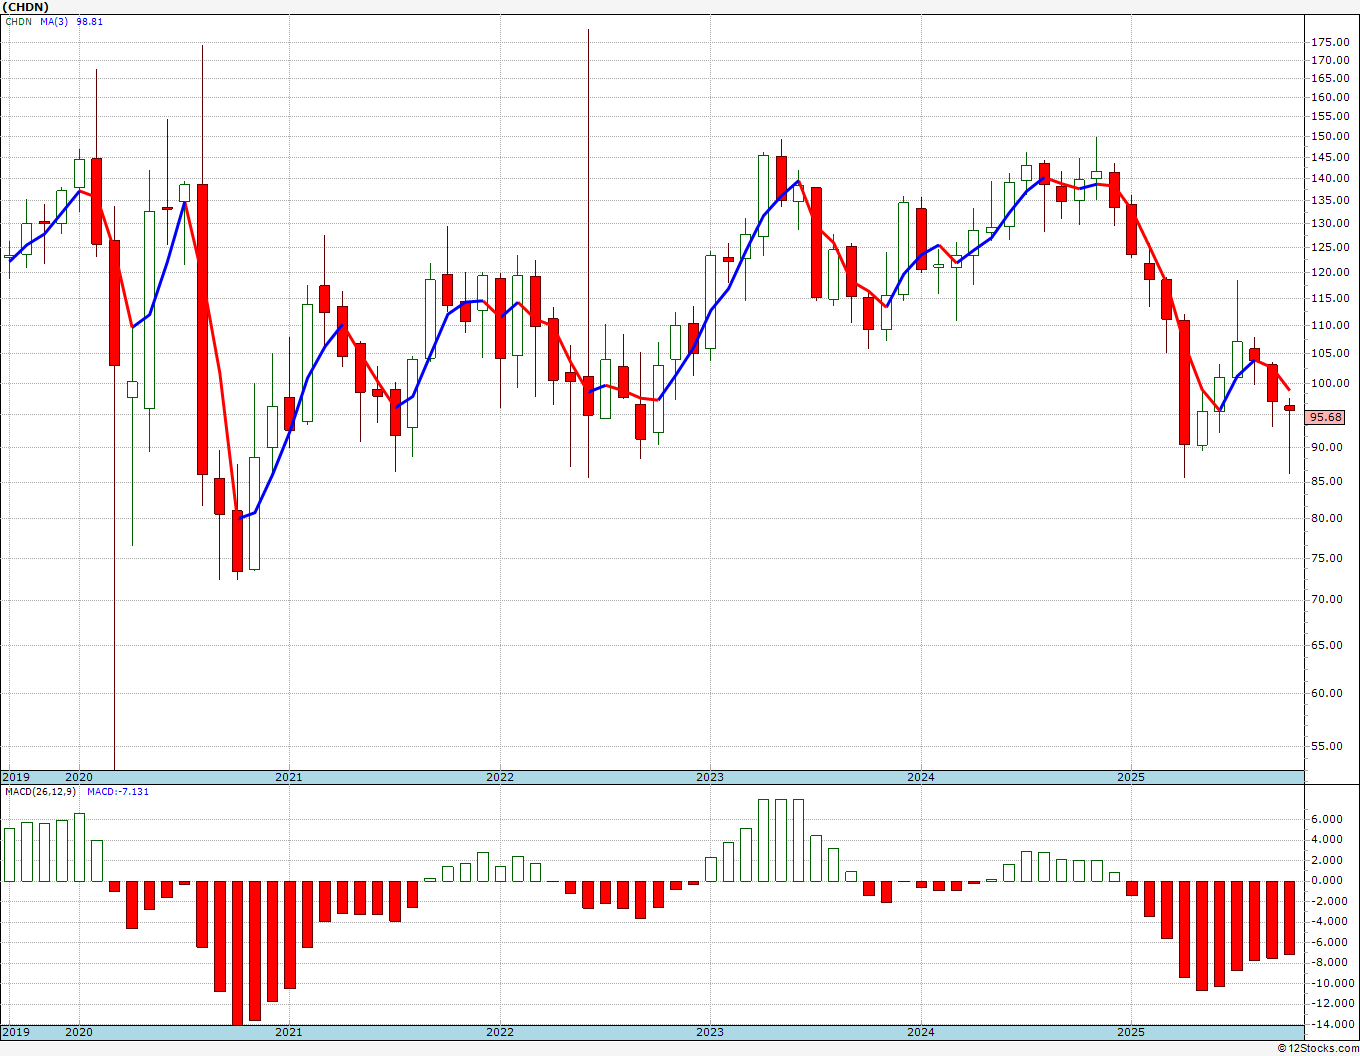
Task: Click 2022 on the price chart time axis
Action: coord(499,777)
